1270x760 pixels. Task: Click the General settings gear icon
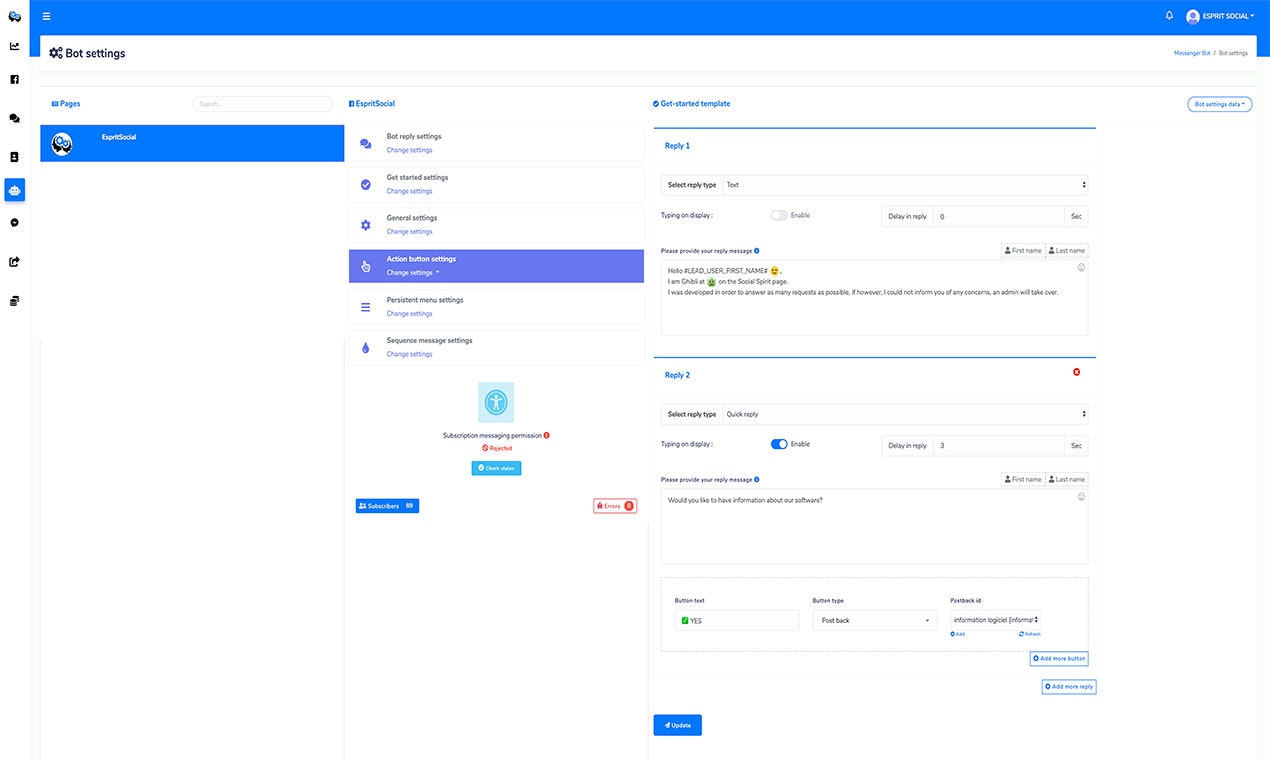[x=366, y=225]
